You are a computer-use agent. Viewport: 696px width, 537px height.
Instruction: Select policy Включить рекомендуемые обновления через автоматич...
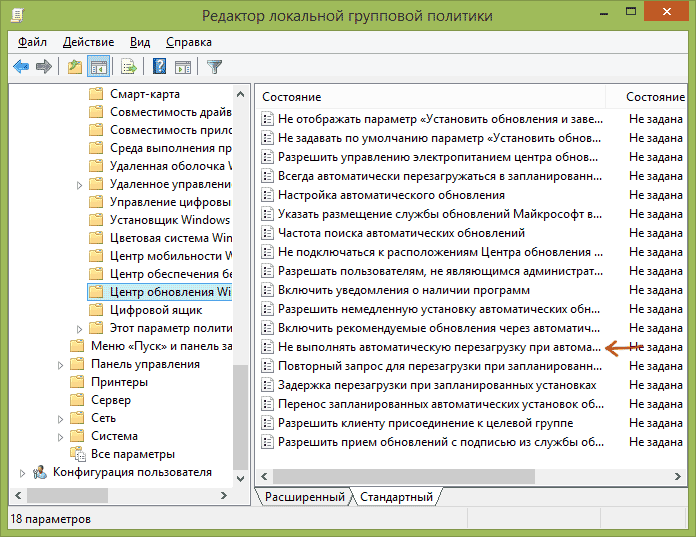pos(439,328)
